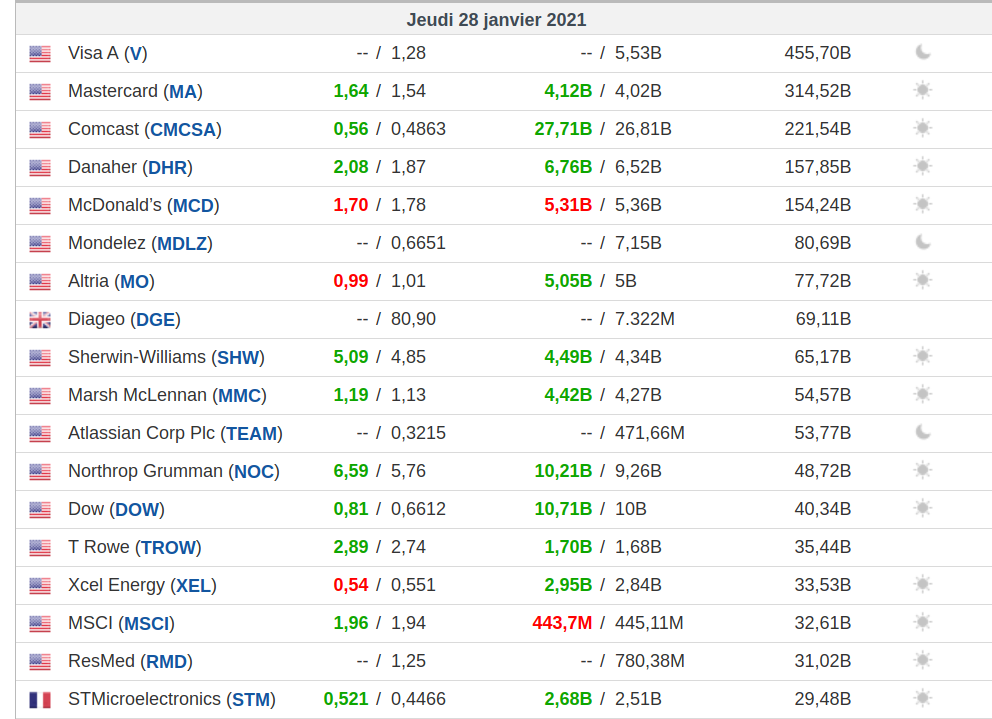Click McDonald's red revenue value 5,31B
The image size is (992, 719).
[568, 205]
